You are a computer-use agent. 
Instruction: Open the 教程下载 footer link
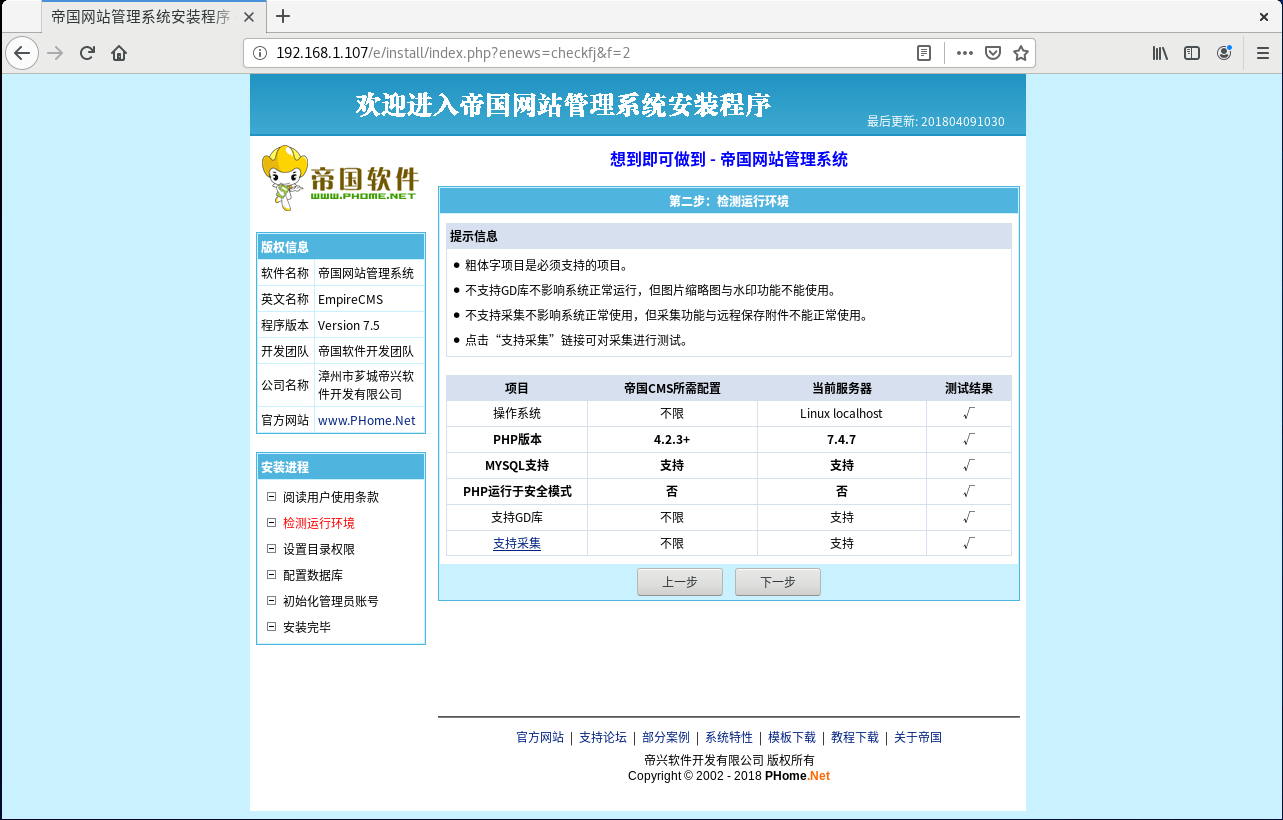point(855,737)
